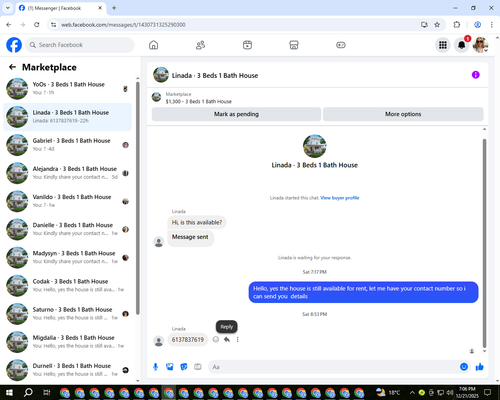Show hidden system tray icons

pos(412,392)
